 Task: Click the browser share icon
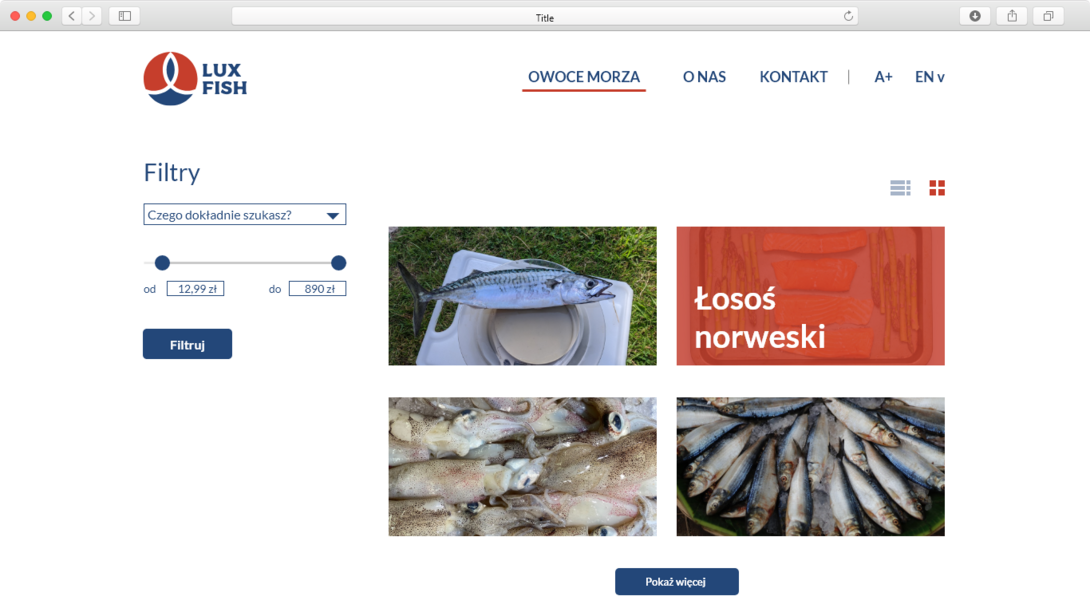[x=1012, y=16]
